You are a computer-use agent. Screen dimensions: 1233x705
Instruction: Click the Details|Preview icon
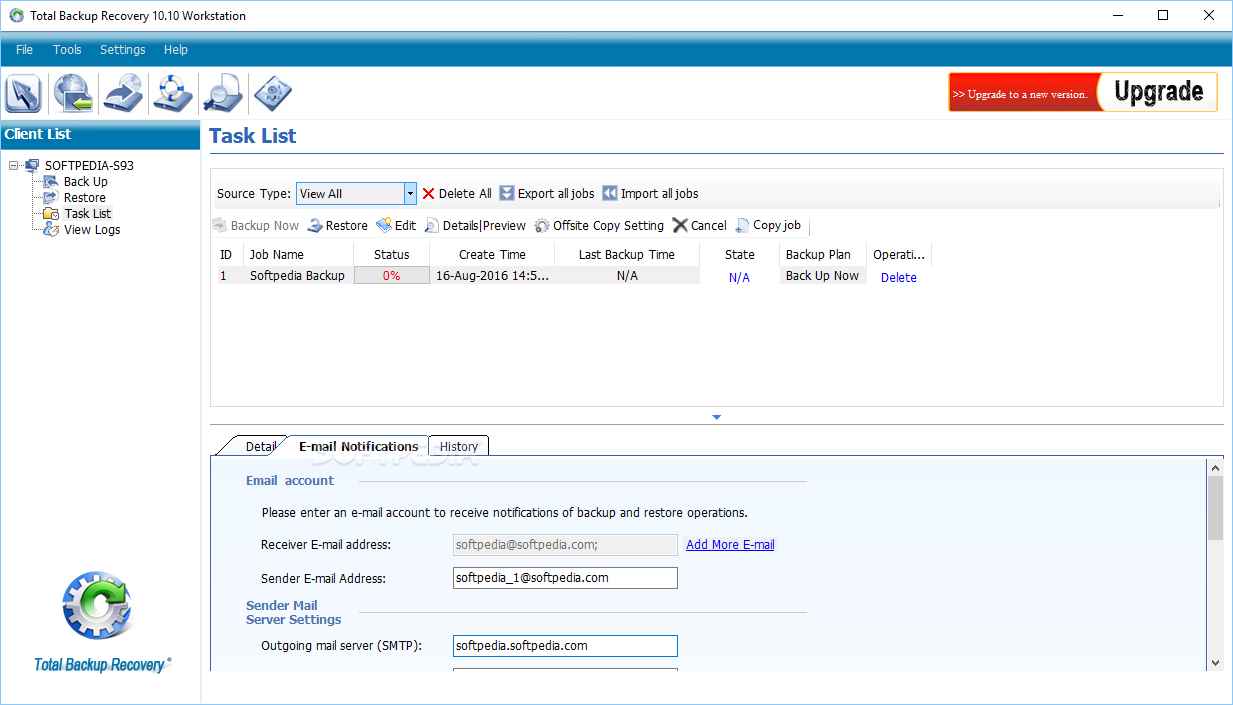click(x=432, y=225)
